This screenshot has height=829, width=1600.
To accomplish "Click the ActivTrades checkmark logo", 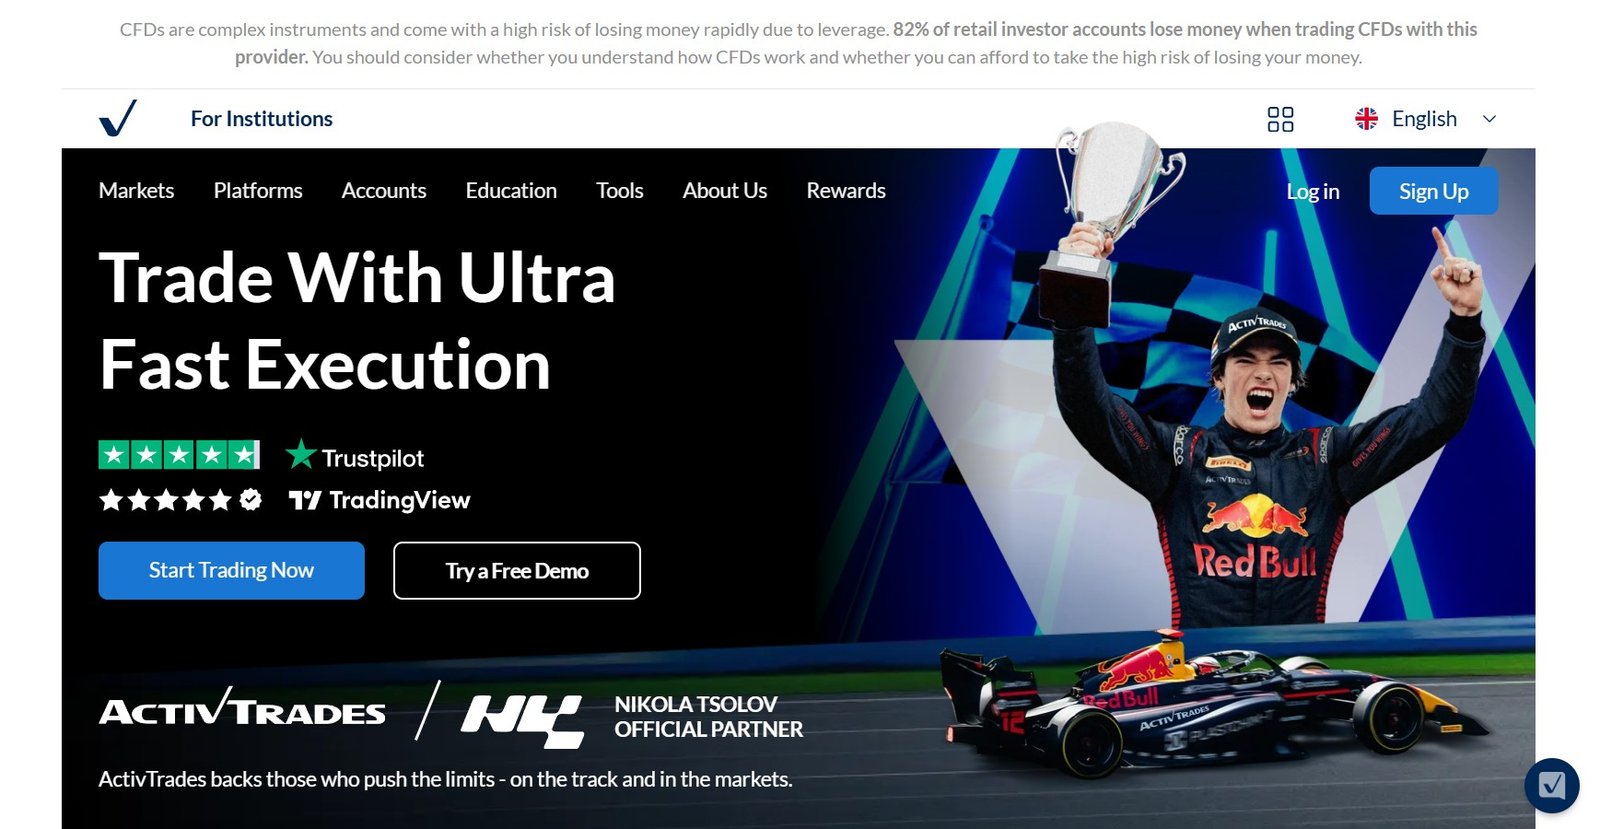I will 118,118.
